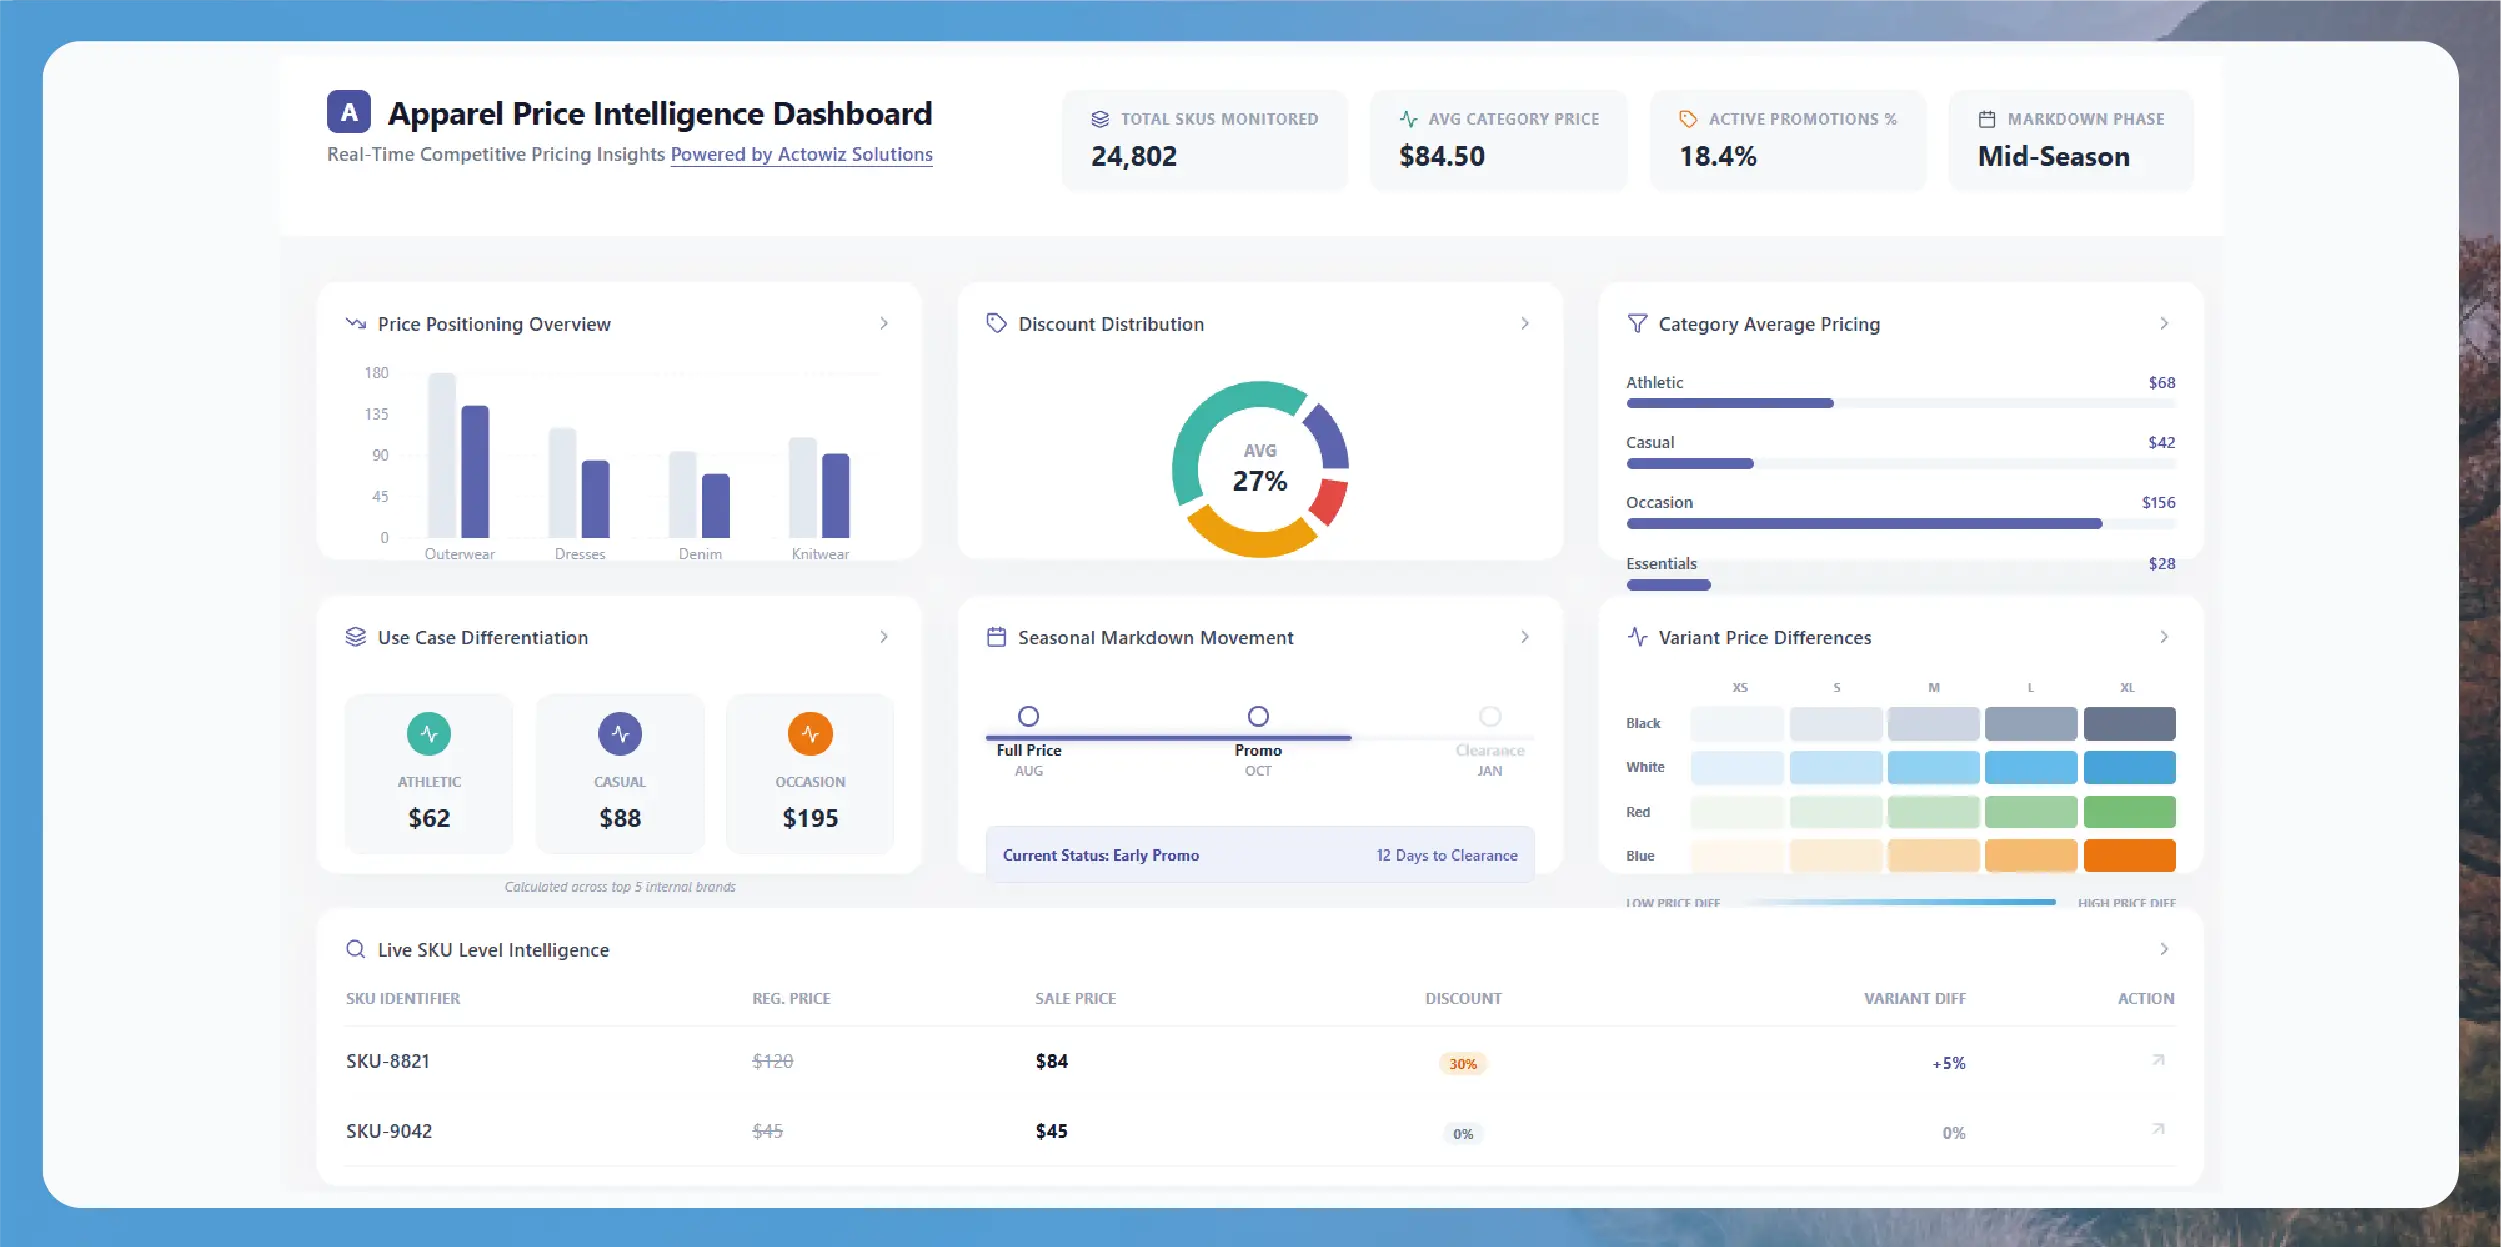2501x1248 pixels.
Task: Expand the Variant Price Differences chevron
Action: pos(2164,637)
